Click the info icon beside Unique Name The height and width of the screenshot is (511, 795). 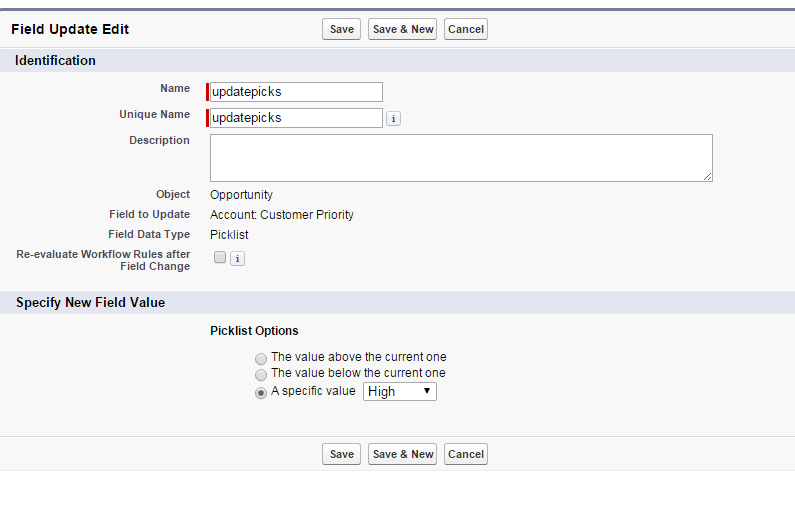click(393, 119)
